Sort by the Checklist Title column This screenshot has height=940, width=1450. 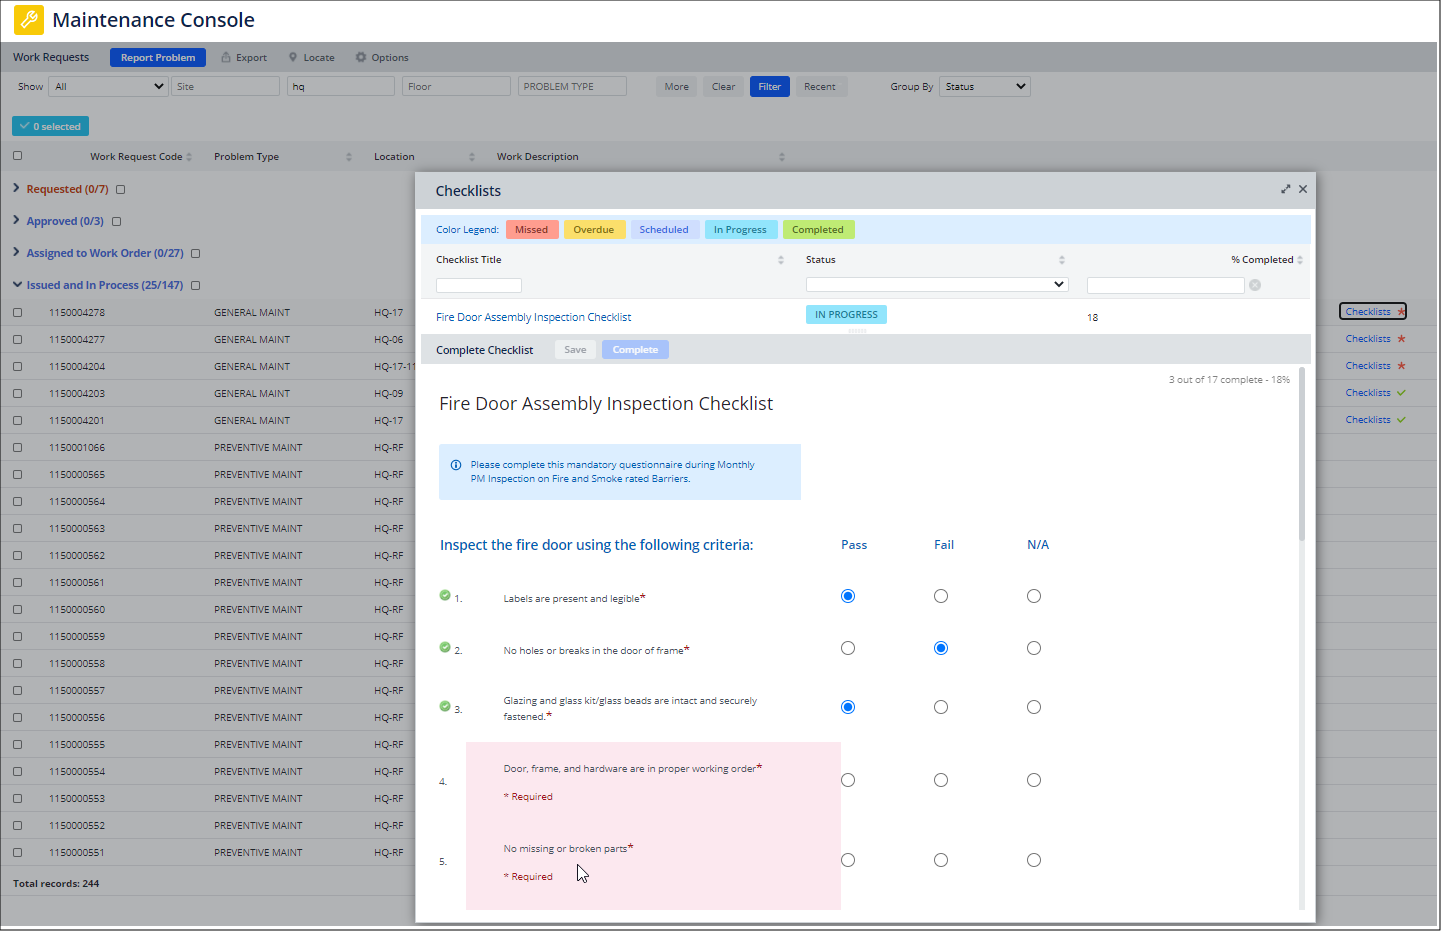coord(781,259)
